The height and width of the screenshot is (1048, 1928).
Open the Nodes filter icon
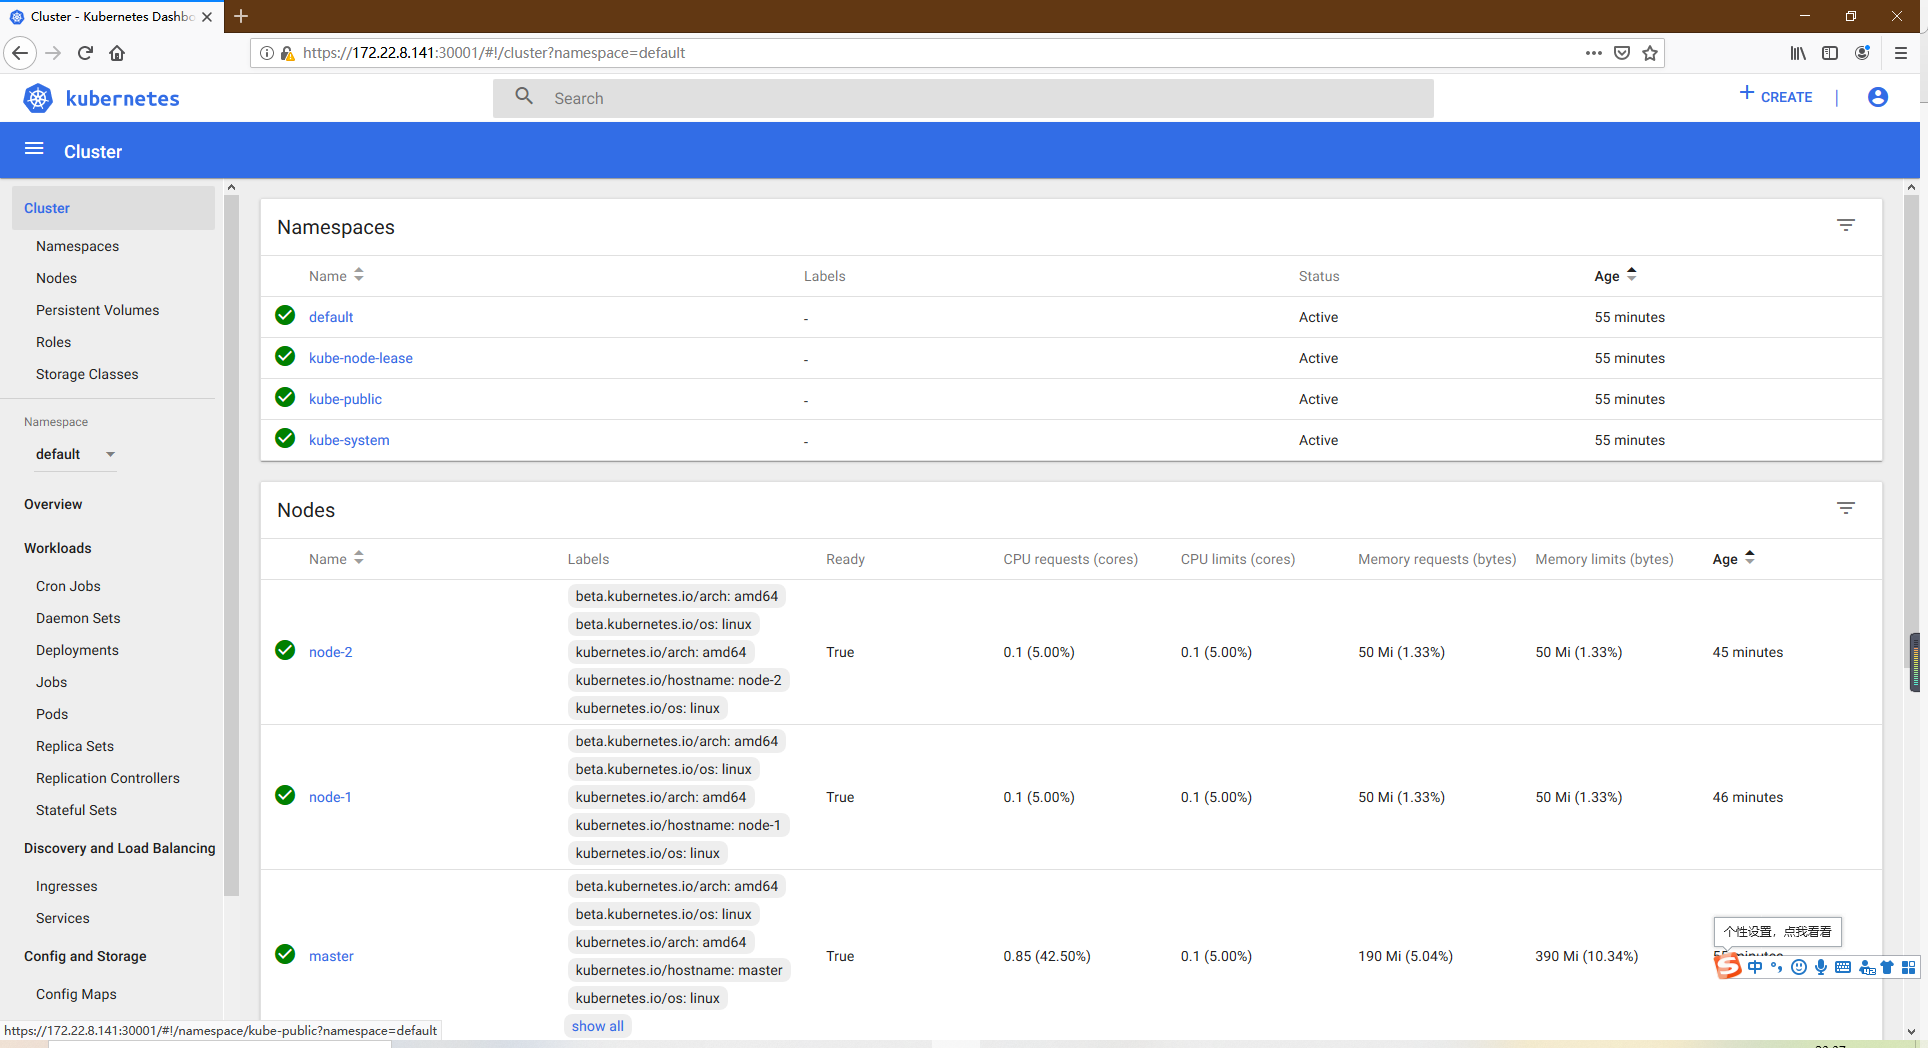[1845, 509]
